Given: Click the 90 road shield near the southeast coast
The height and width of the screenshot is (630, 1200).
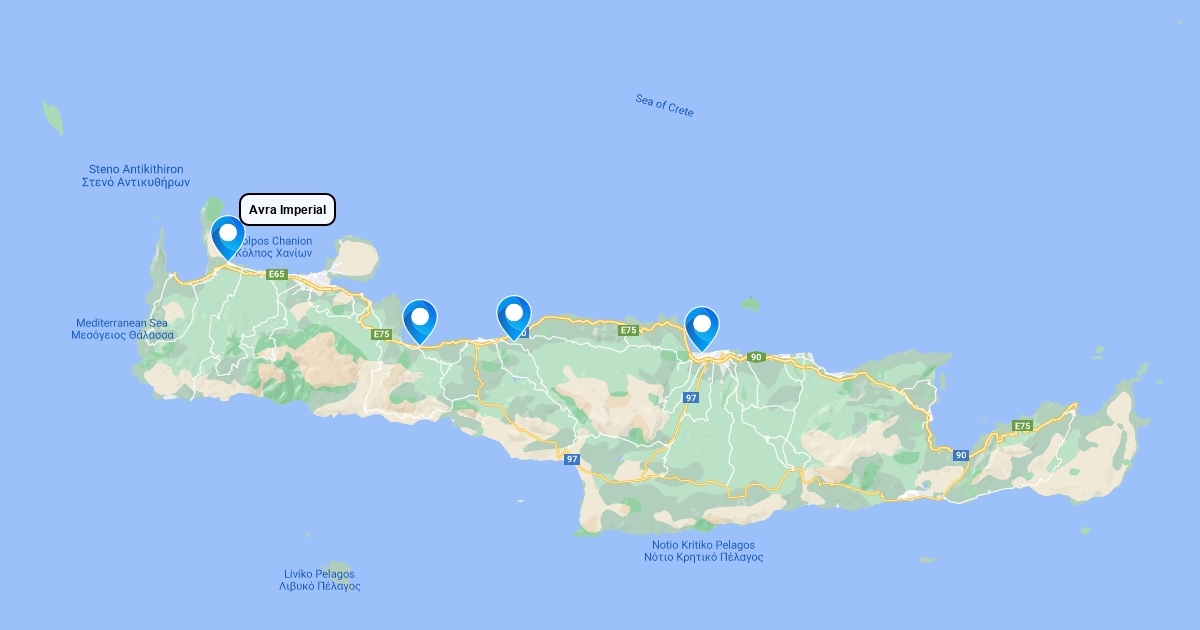Looking at the screenshot, I should point(961,455).
